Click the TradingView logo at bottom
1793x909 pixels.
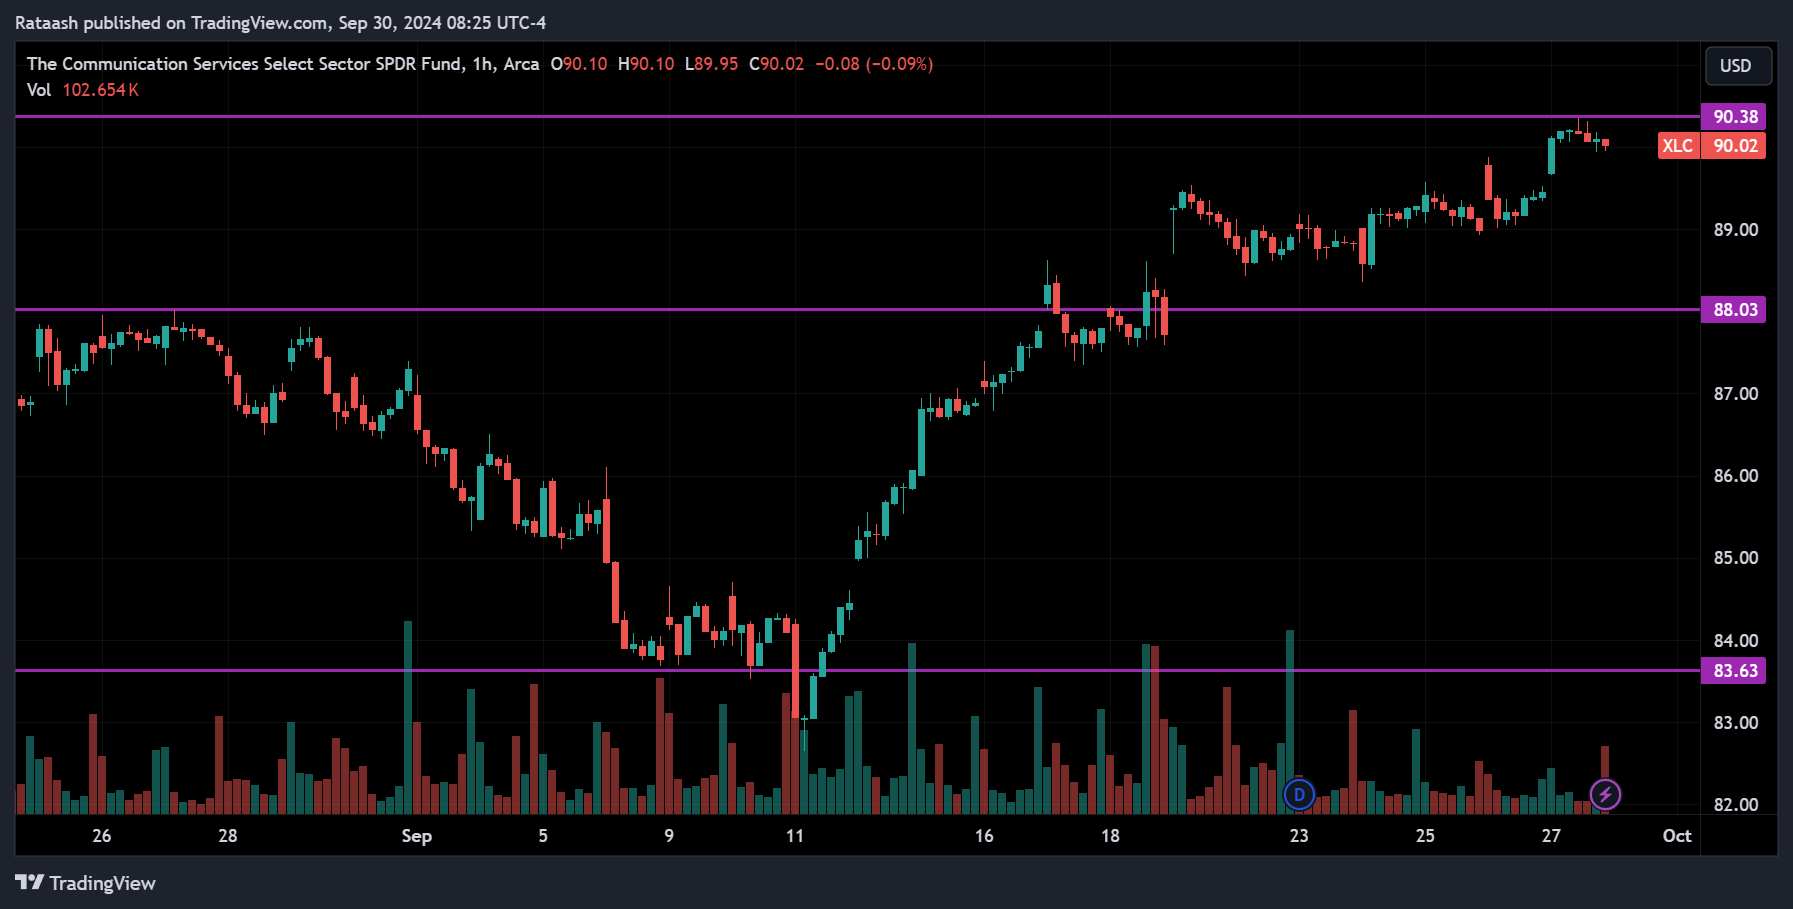[x=86, y=883]
